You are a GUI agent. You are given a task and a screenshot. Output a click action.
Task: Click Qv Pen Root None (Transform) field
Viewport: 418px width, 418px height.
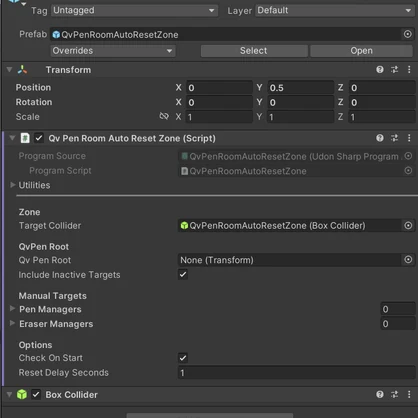coord(290,260)
